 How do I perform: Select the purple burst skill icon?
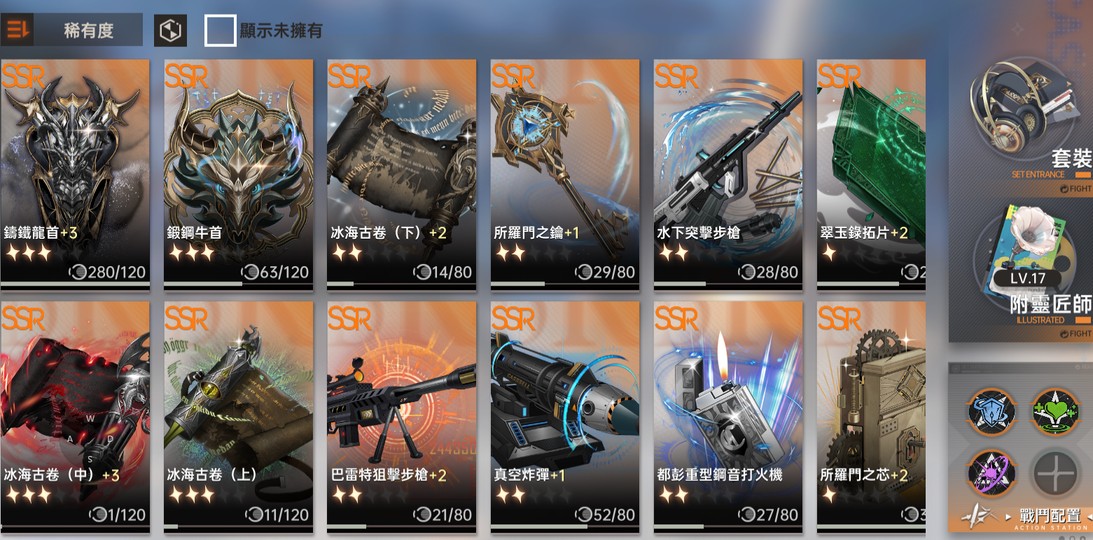991,474
